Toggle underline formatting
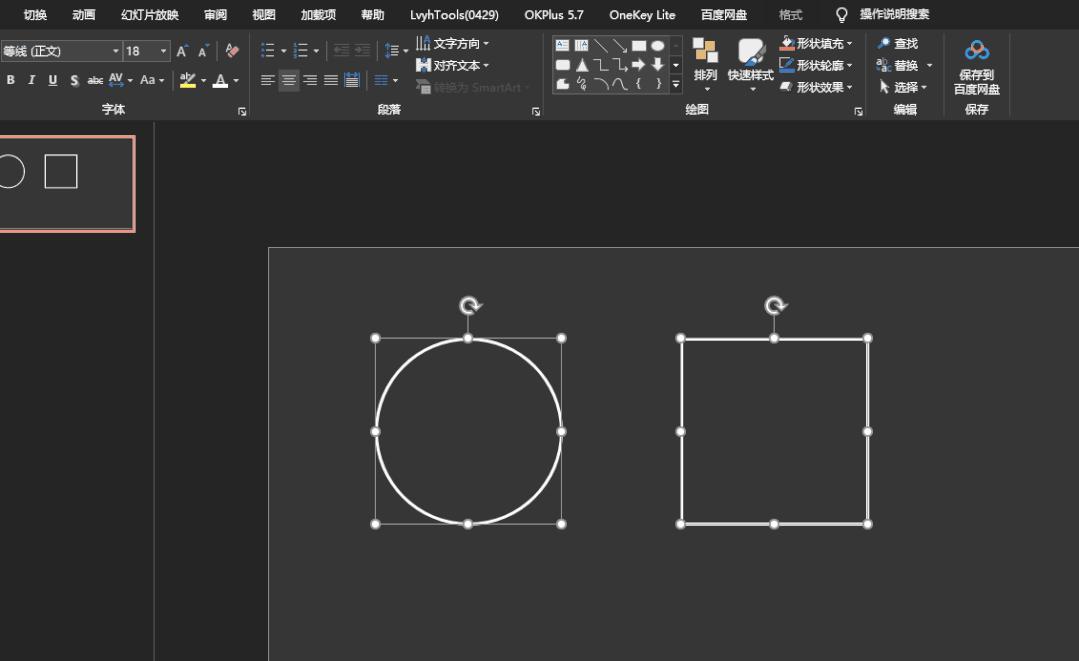 [53, 81]
